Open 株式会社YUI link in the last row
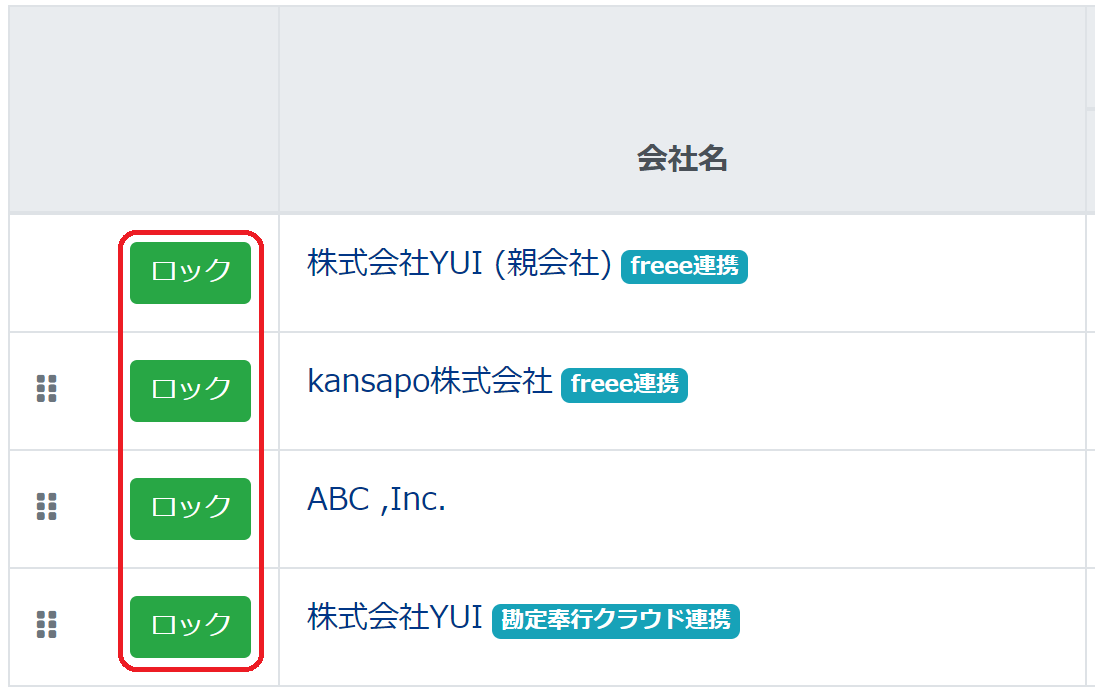Image resolution: width=1095 pixels, height=692 pixels. click(395, 618)
